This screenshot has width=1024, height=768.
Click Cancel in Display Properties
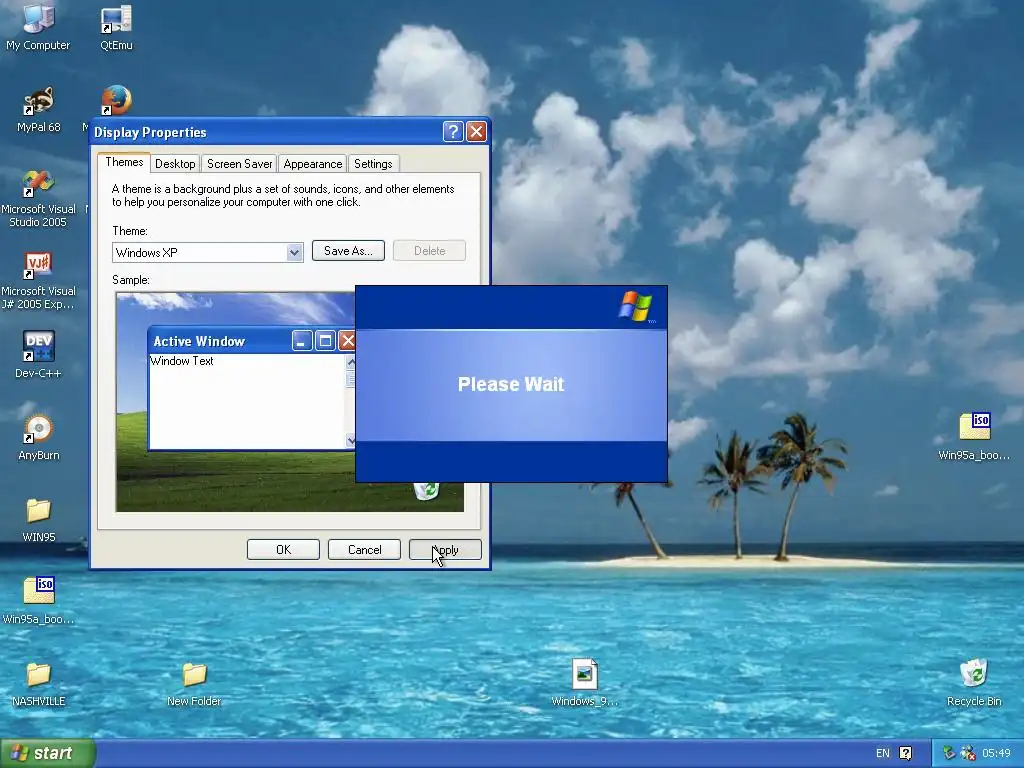tap(364, 550)
